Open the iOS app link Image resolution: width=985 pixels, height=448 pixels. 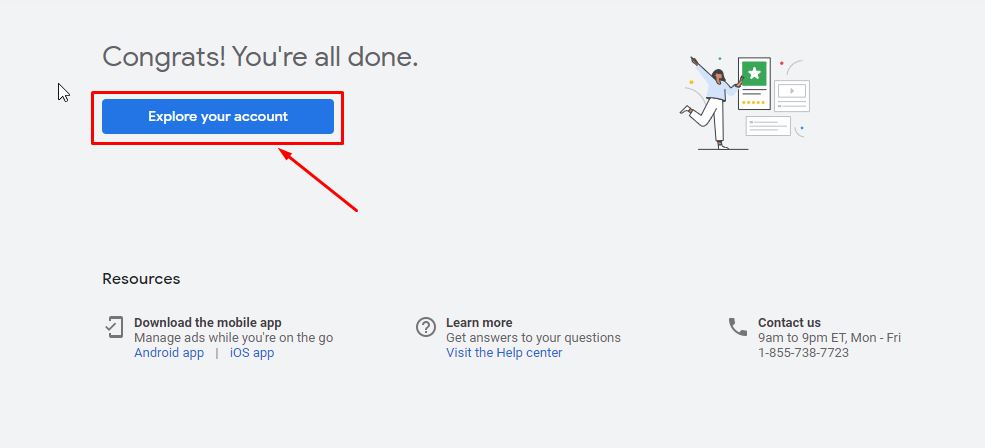coord(252,353)
